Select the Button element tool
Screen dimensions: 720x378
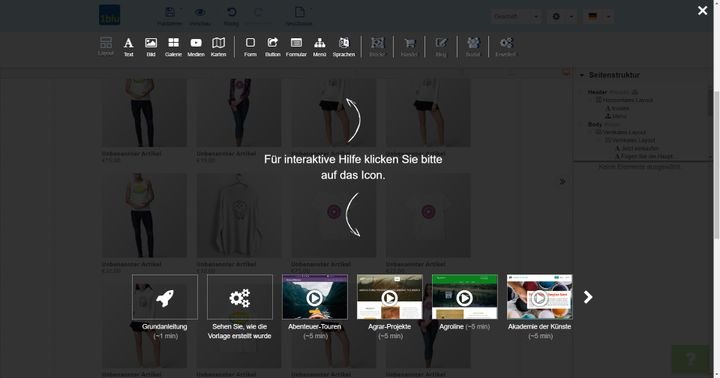point(272,47)
